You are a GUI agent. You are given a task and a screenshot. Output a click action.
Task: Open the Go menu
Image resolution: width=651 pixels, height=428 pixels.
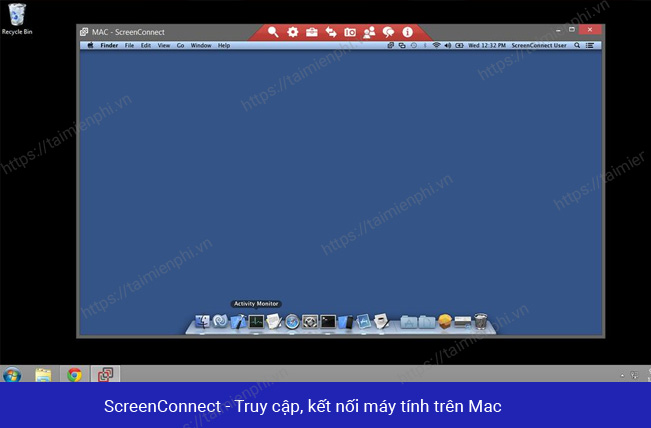pos(180,45)
